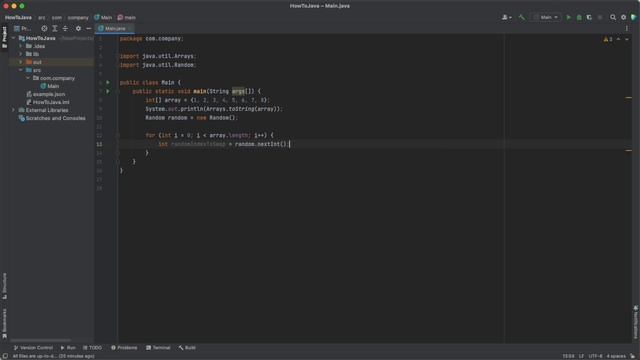Select opened file target icon in Project panel

coord(44,29)
